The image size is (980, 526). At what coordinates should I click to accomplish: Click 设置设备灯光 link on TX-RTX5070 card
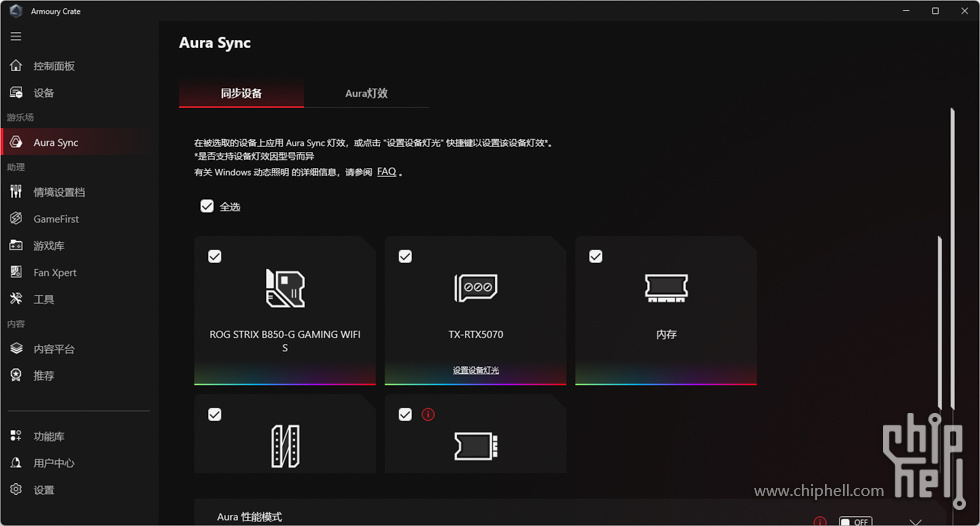click(x=476, y=370)
